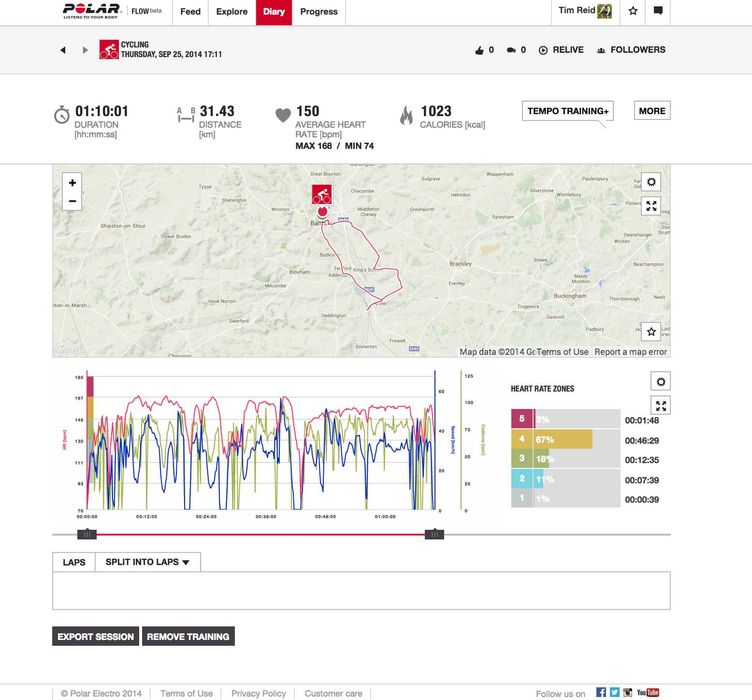Go to next training session arrow
This screenshot has height=700, width=752.
(x=85, y=50)
